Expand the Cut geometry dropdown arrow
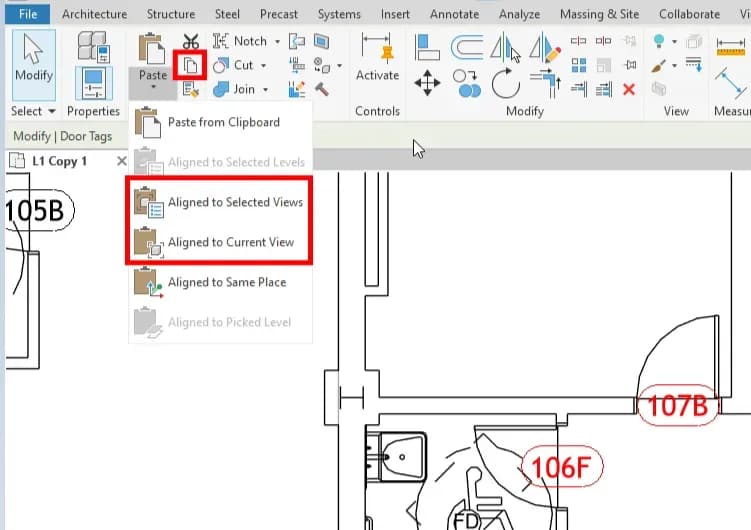The image size is (751, 530). (x=263, y=66)
